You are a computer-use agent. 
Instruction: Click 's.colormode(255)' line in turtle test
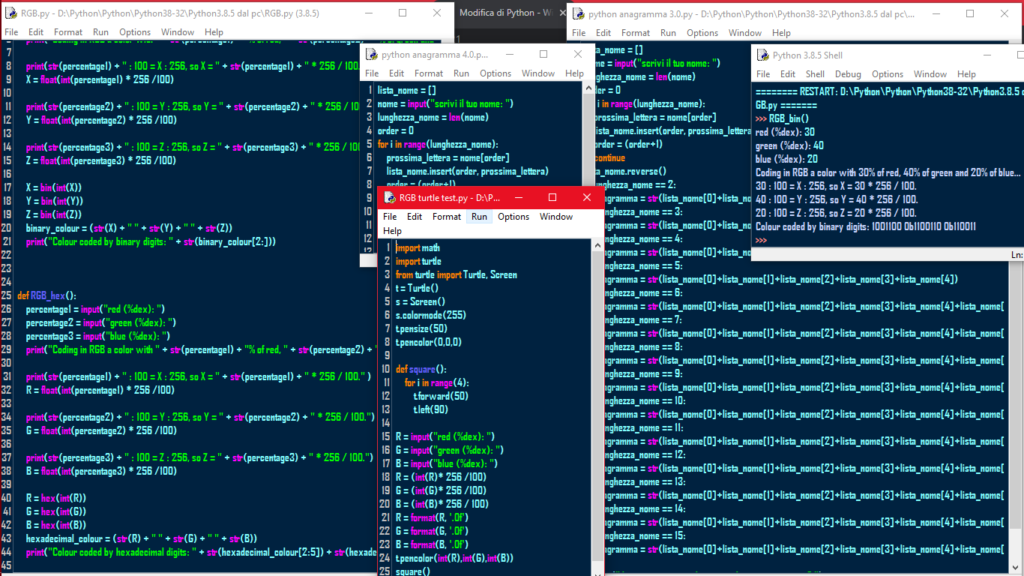430,315
